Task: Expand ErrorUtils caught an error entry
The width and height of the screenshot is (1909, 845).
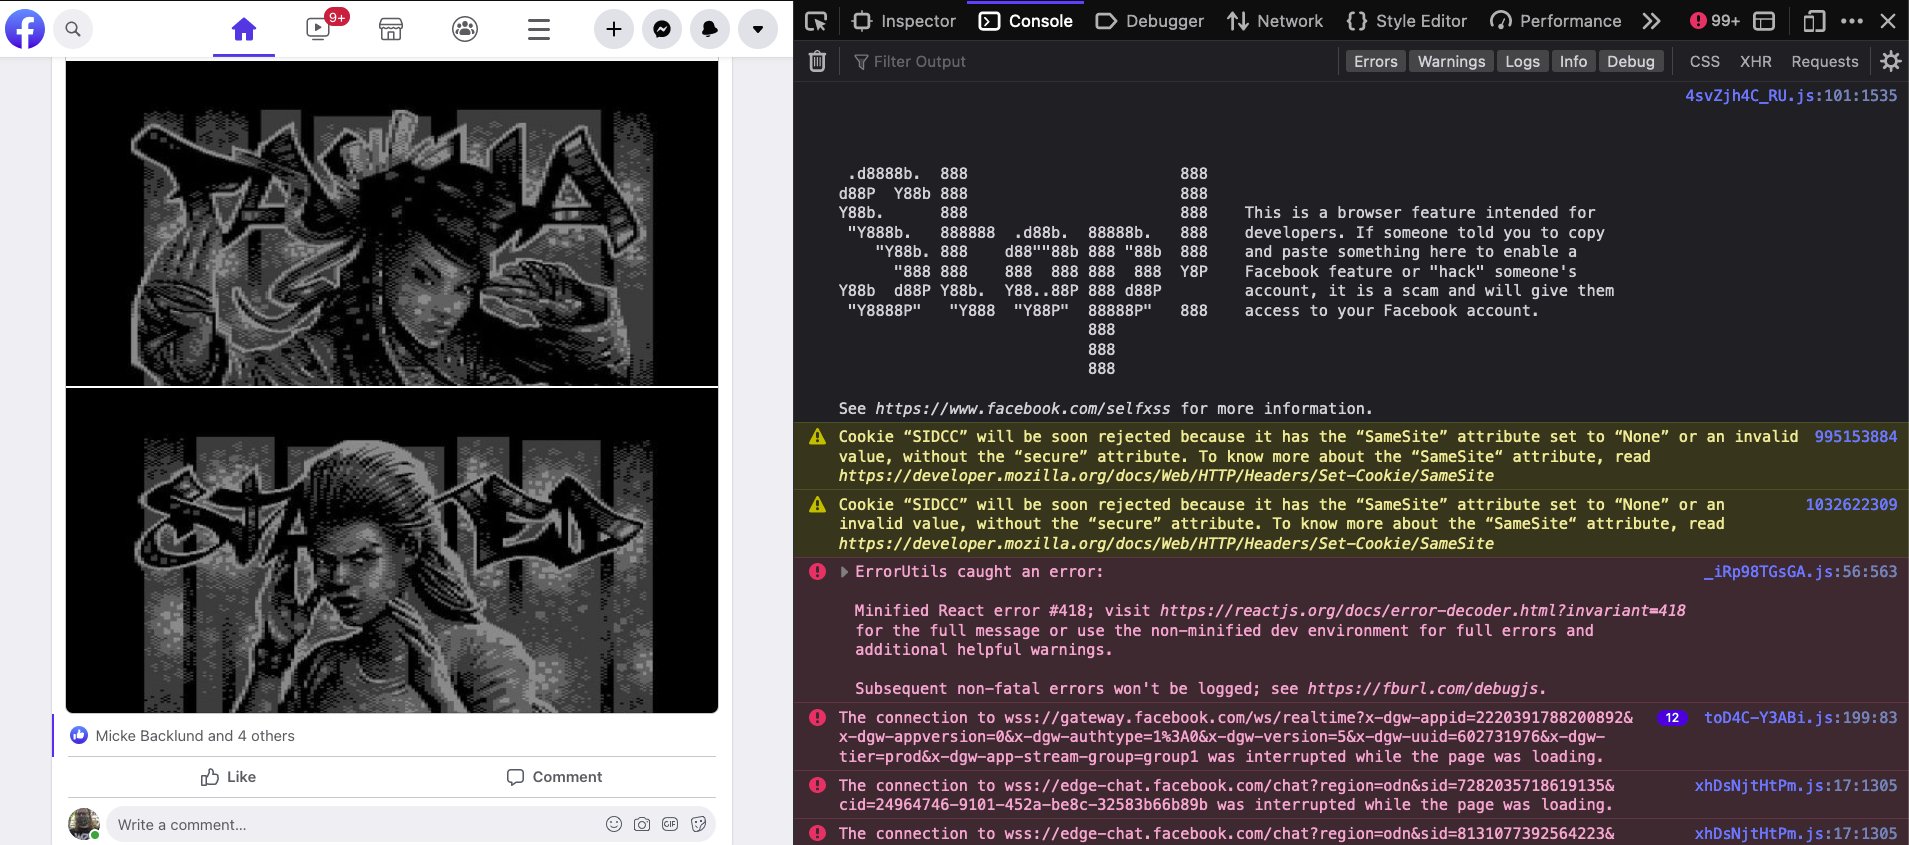Action: tap(844, 572)
